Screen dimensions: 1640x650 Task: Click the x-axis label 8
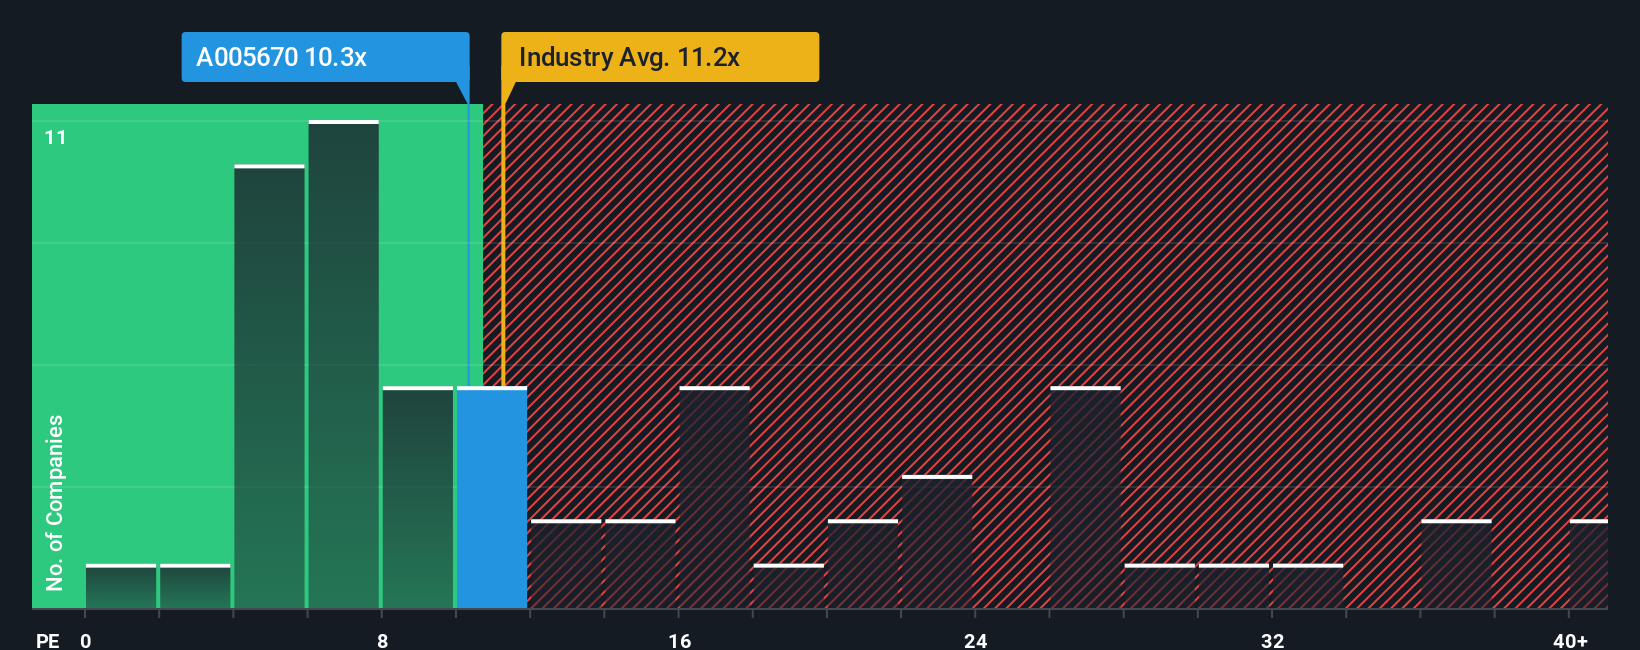(382, 640)
